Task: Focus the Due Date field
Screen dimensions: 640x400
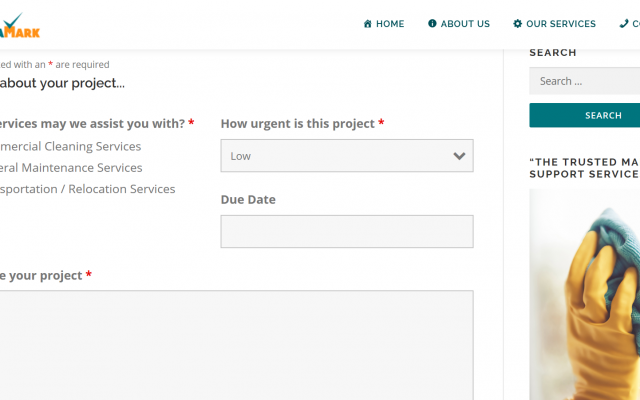Action: [346, 232]
